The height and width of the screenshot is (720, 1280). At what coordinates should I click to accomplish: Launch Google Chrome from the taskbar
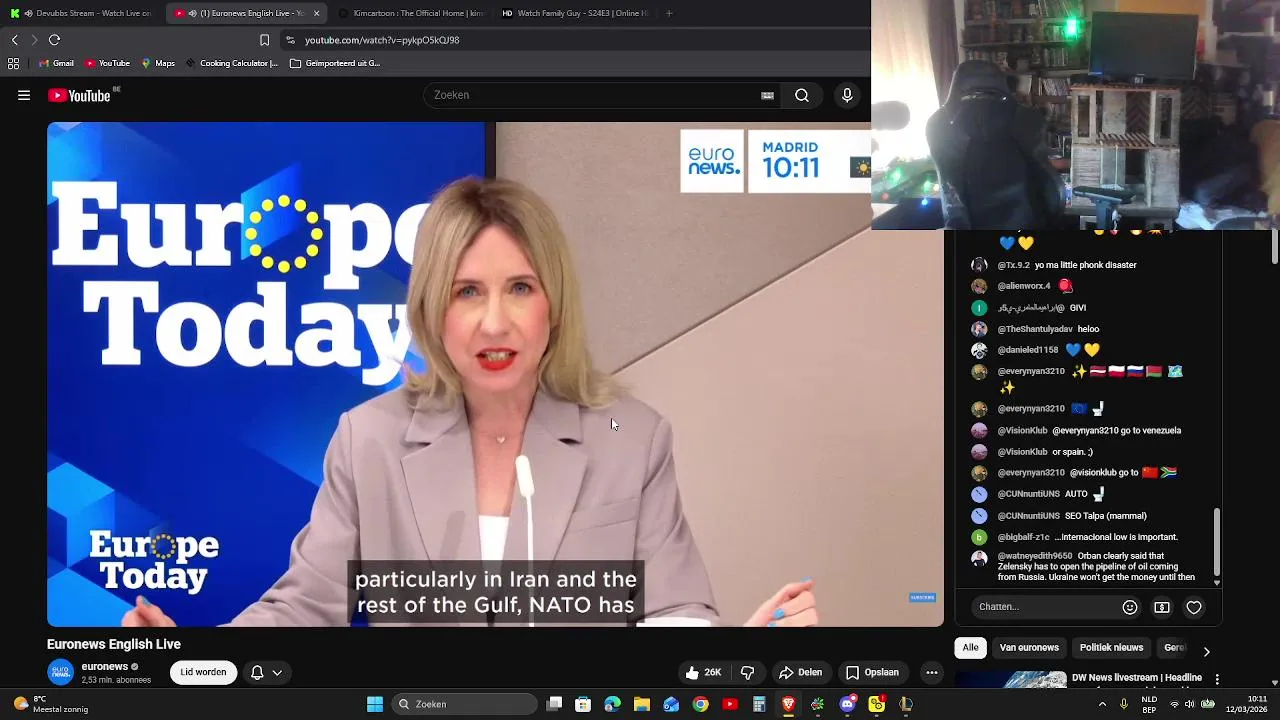point(701,704)
